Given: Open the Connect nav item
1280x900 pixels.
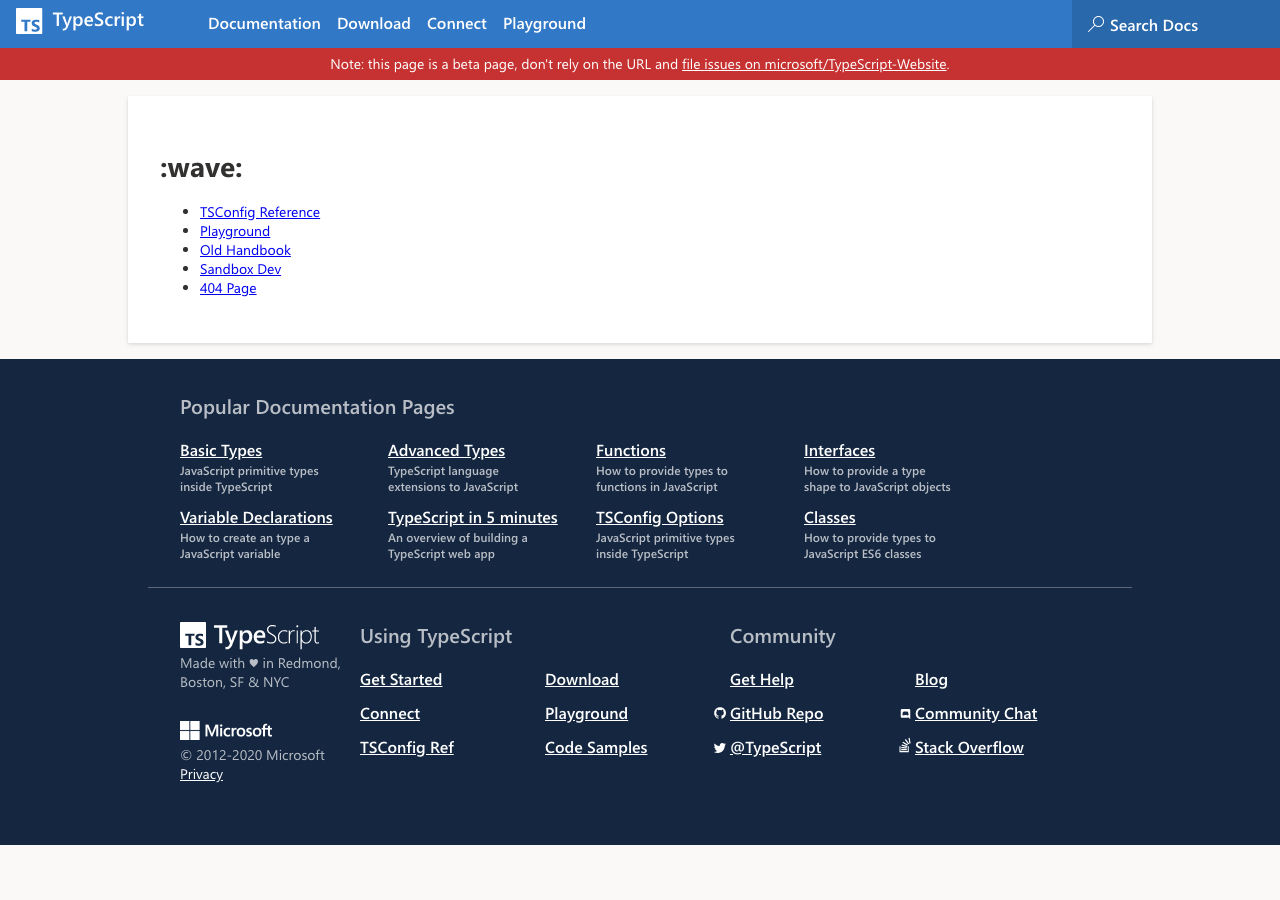Looking at the screenshot, I should [457, 23].
